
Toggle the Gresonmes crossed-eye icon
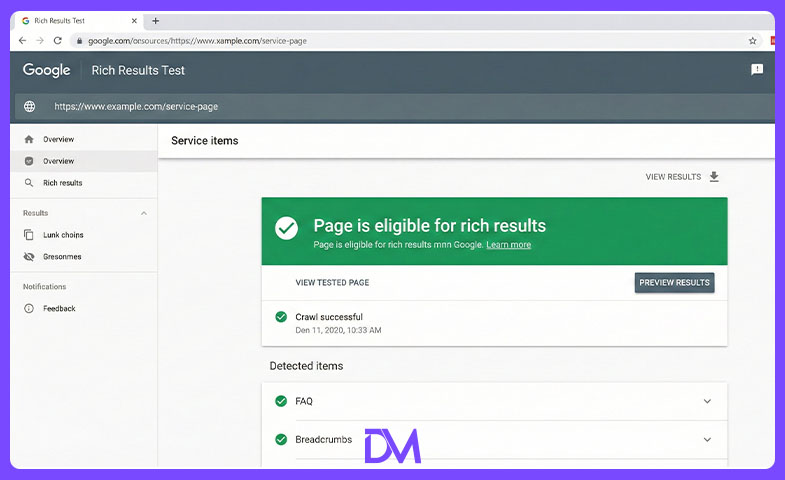(29, 256)
